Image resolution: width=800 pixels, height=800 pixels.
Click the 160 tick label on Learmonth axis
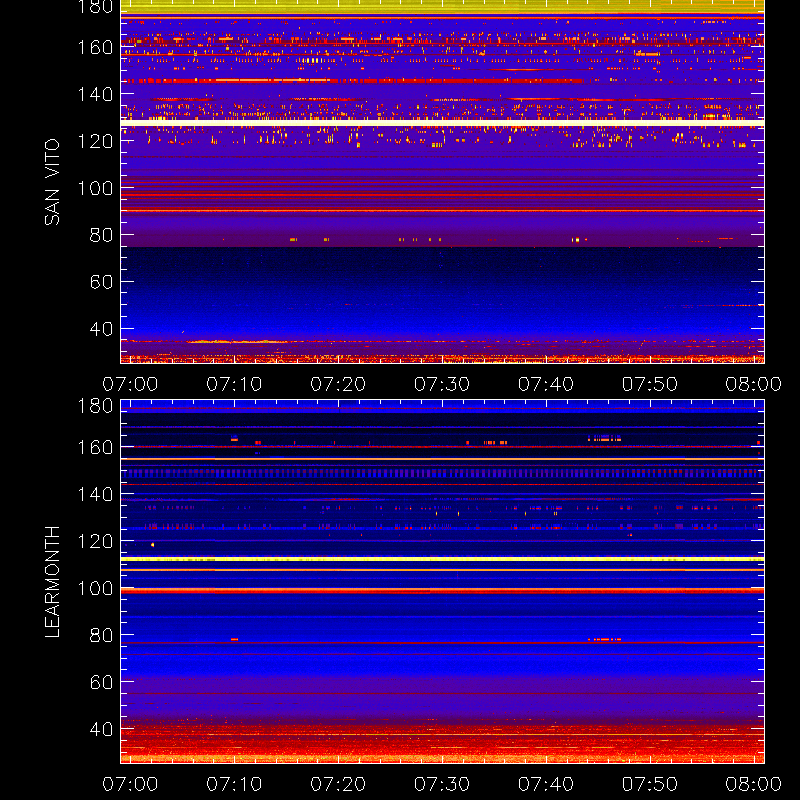click(95, 447)
